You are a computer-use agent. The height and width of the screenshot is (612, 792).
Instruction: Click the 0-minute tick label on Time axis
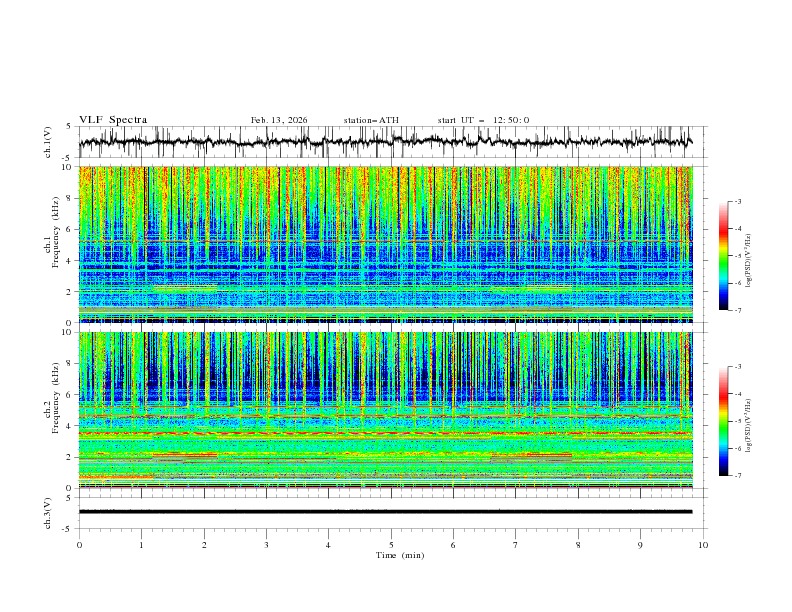[x=79, y=545]
